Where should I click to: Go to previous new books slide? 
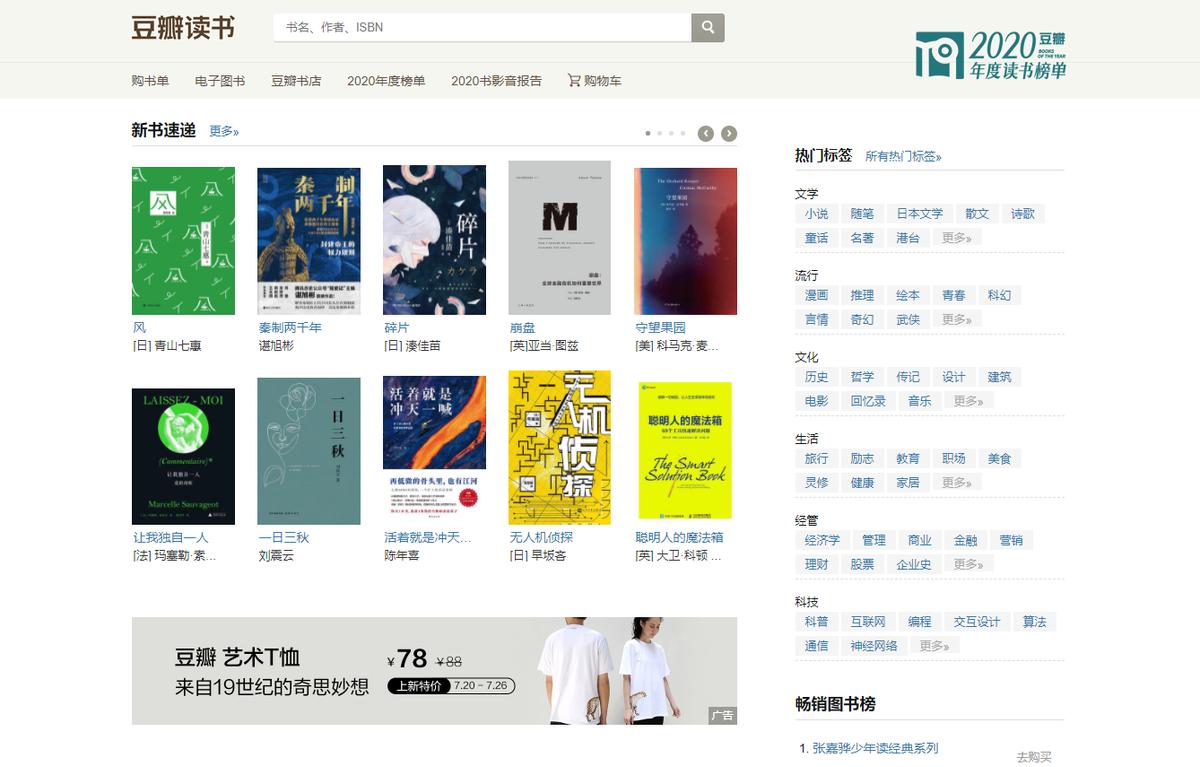pyautogui.click(x=706, y=133)
